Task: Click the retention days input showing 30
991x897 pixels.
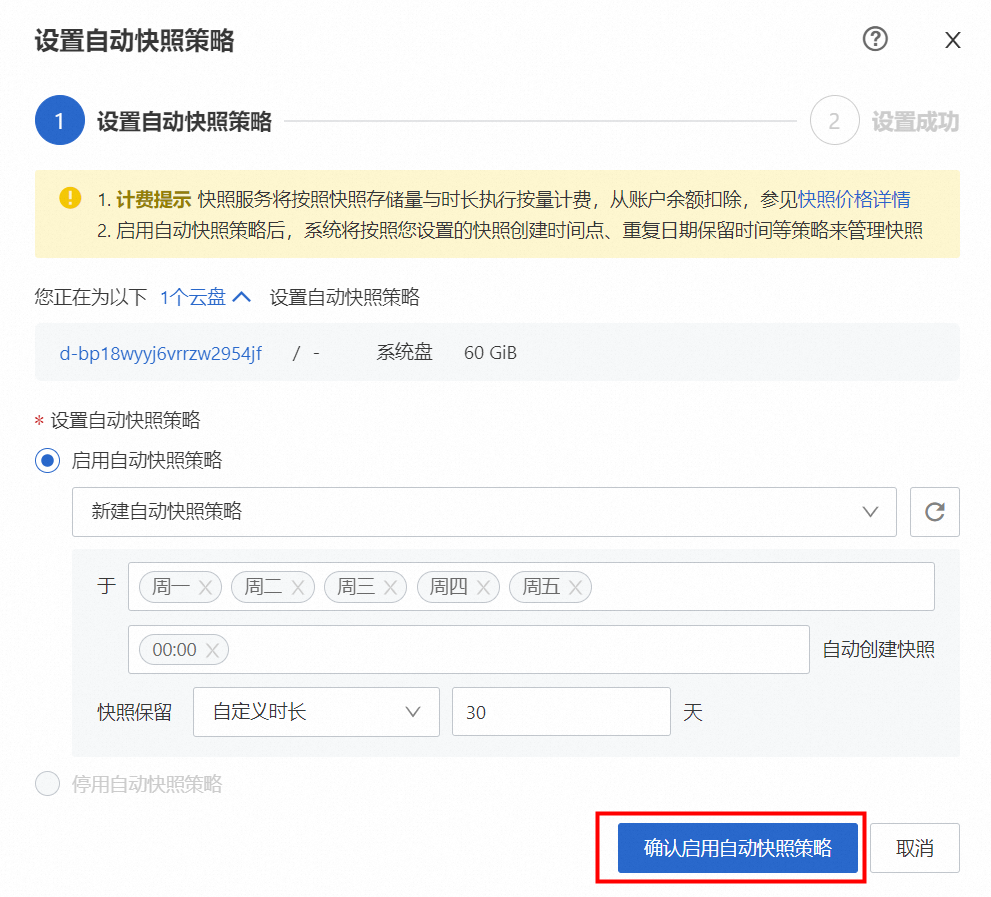Action: pyautogui.click(x=561, y=712)
